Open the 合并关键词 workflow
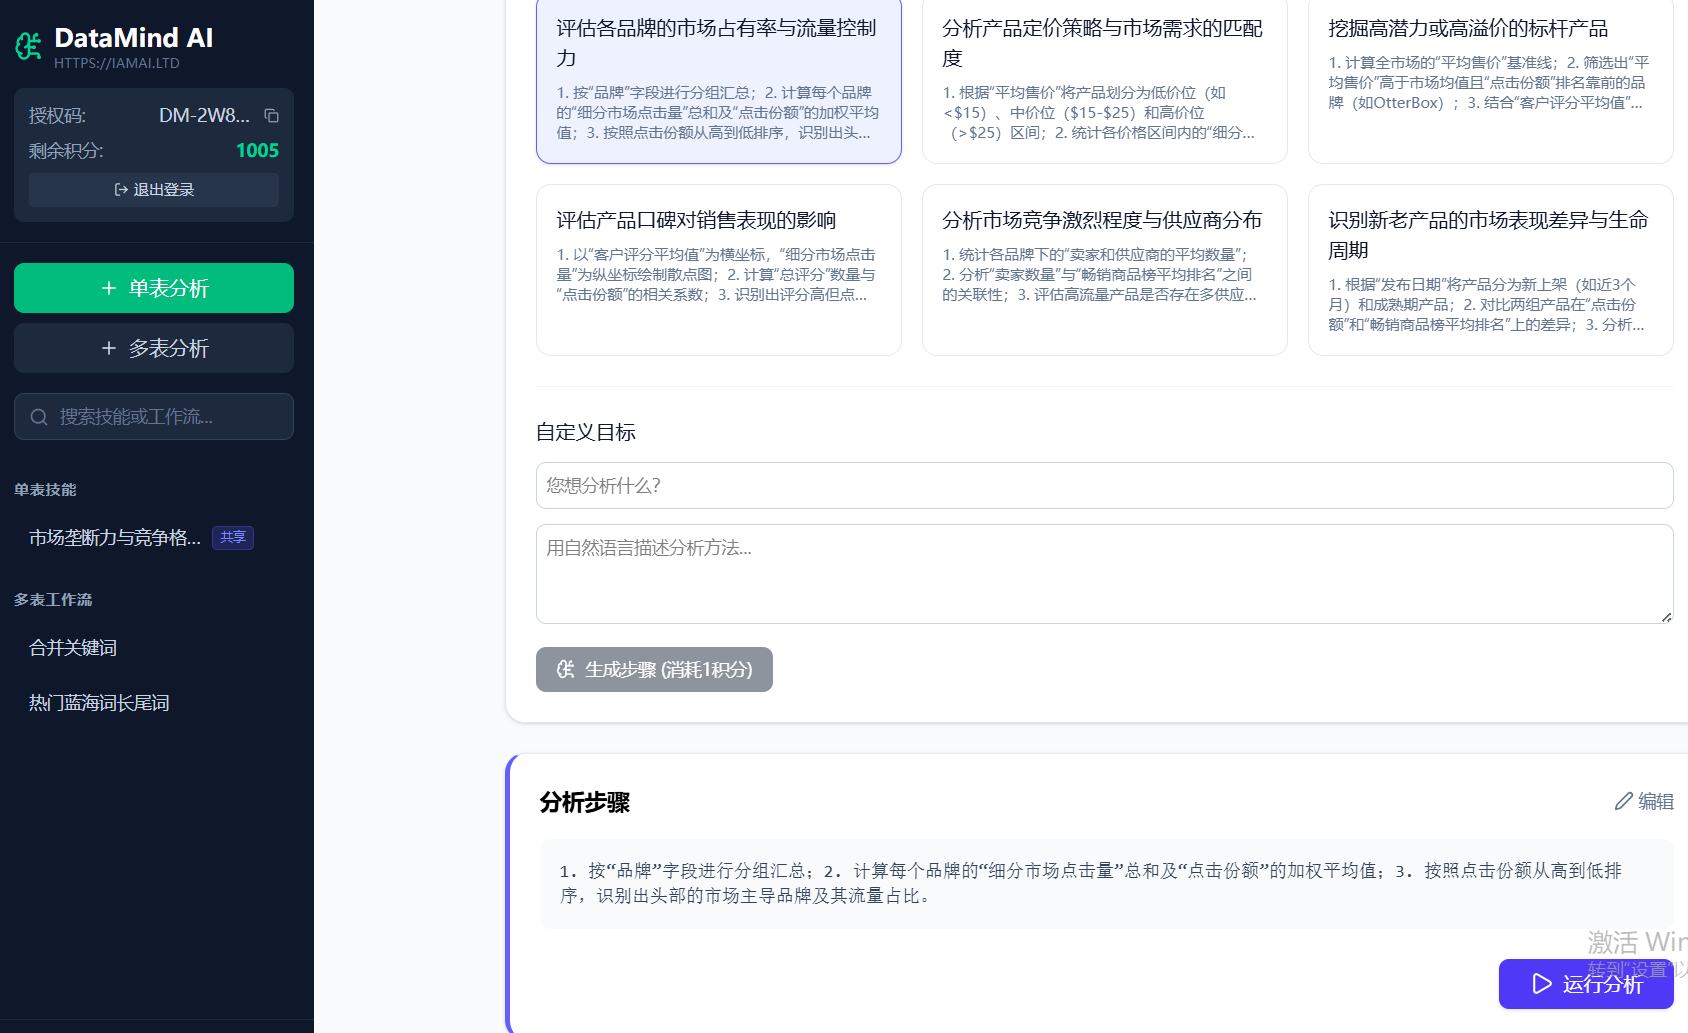The height and width of the screenshot is (1033, 1688). pos(73,648)
